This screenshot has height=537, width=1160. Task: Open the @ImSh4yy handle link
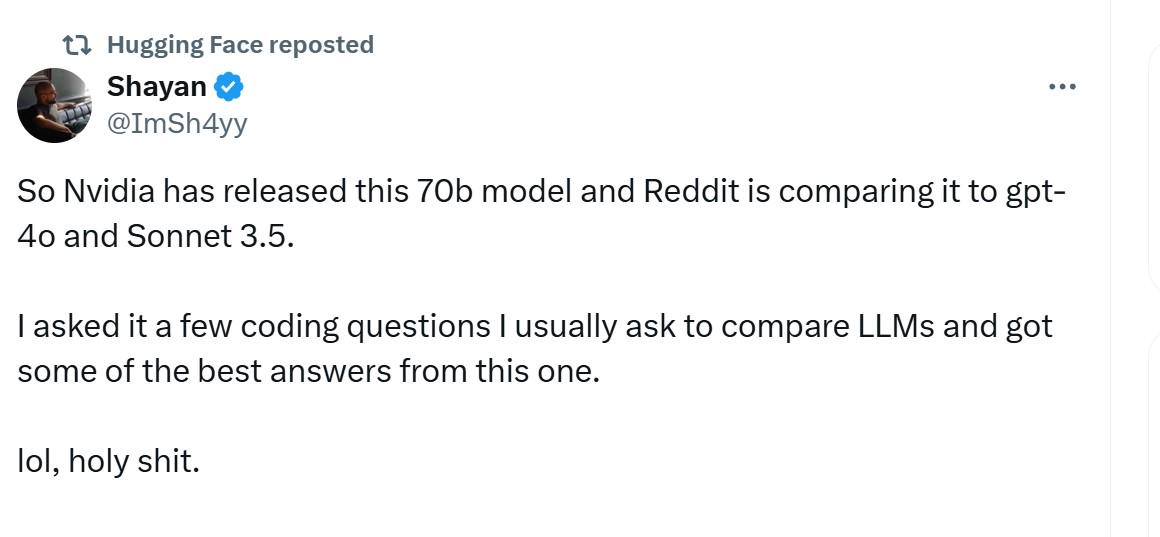(x=176, y=123)
